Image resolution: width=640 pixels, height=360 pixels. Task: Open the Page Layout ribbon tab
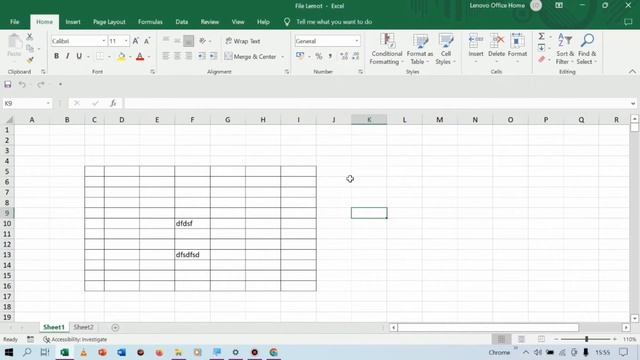click(x=109, y=22)
